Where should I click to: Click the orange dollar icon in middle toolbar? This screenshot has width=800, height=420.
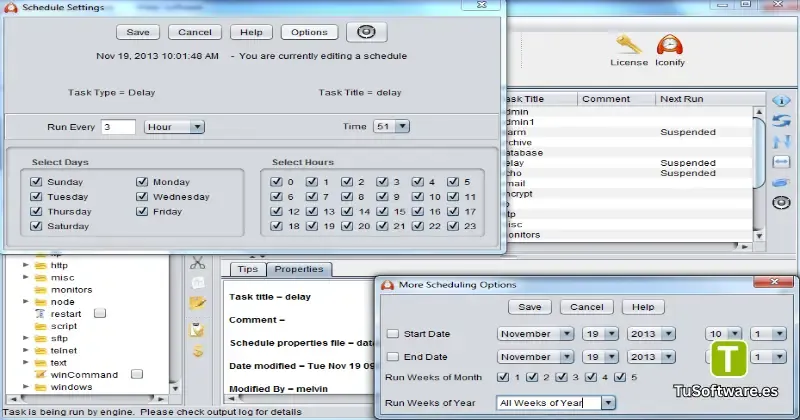click(x=197, y=351)
